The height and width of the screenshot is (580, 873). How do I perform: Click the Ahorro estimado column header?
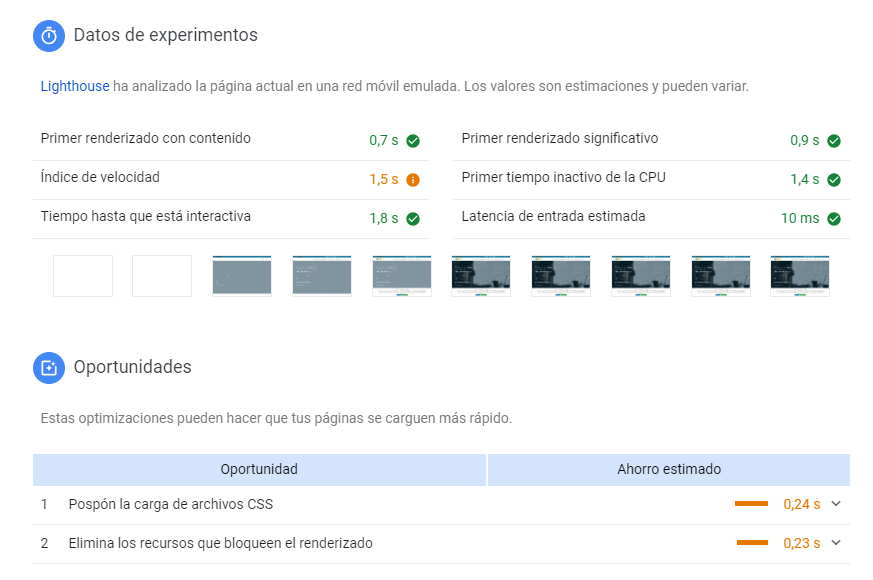coord(669,469)
